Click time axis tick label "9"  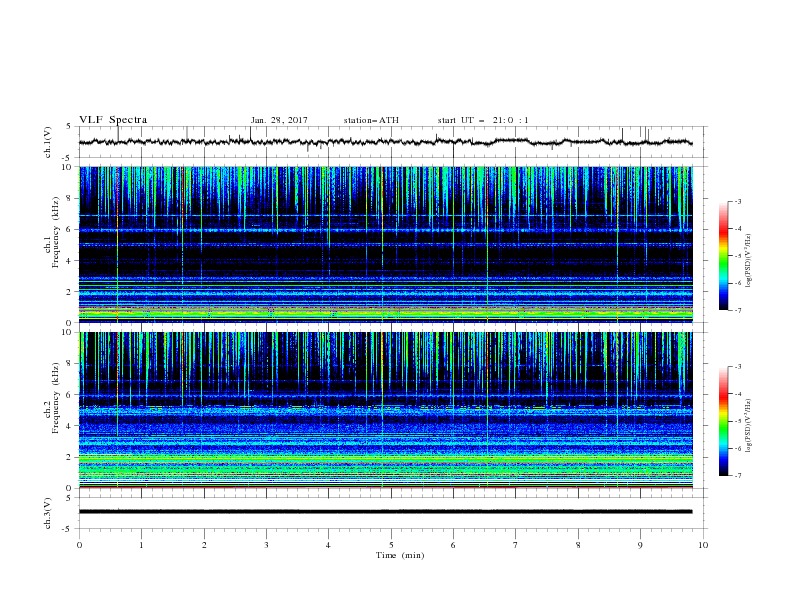click(x=640, y=545)
